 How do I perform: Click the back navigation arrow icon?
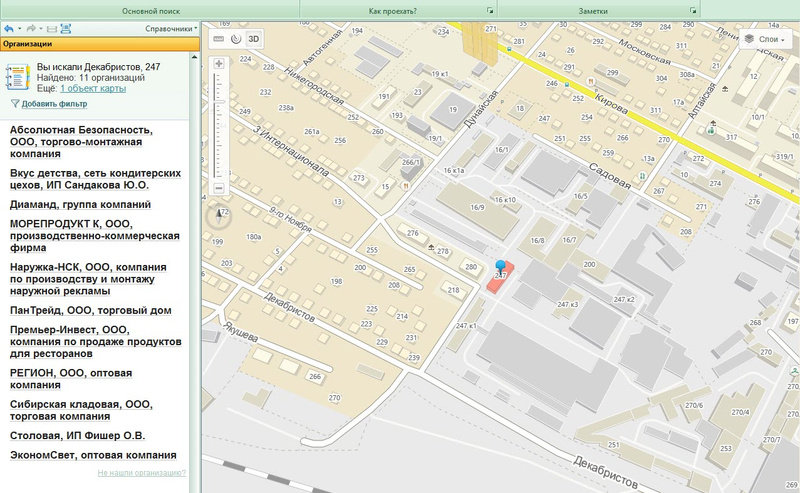9,29
